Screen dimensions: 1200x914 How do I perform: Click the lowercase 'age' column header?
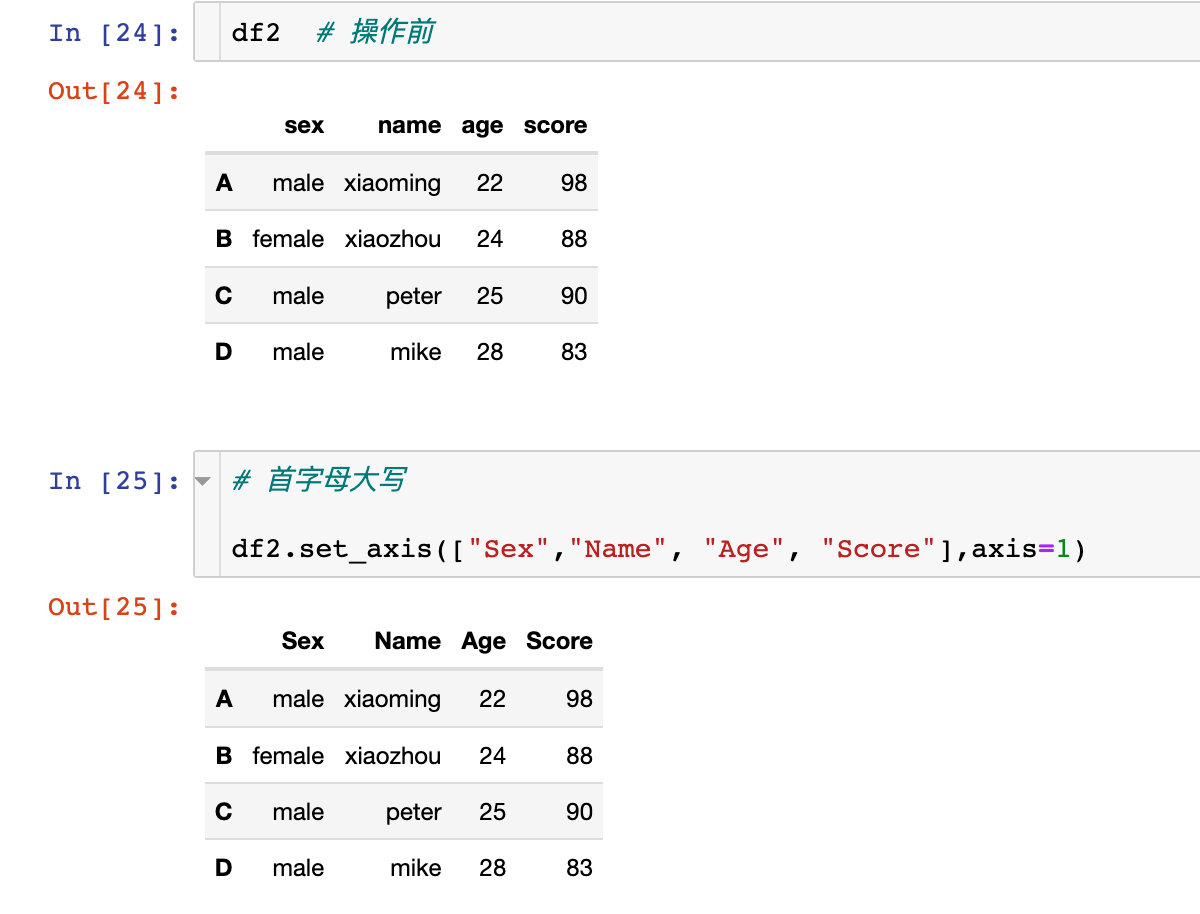pos(482,127)
